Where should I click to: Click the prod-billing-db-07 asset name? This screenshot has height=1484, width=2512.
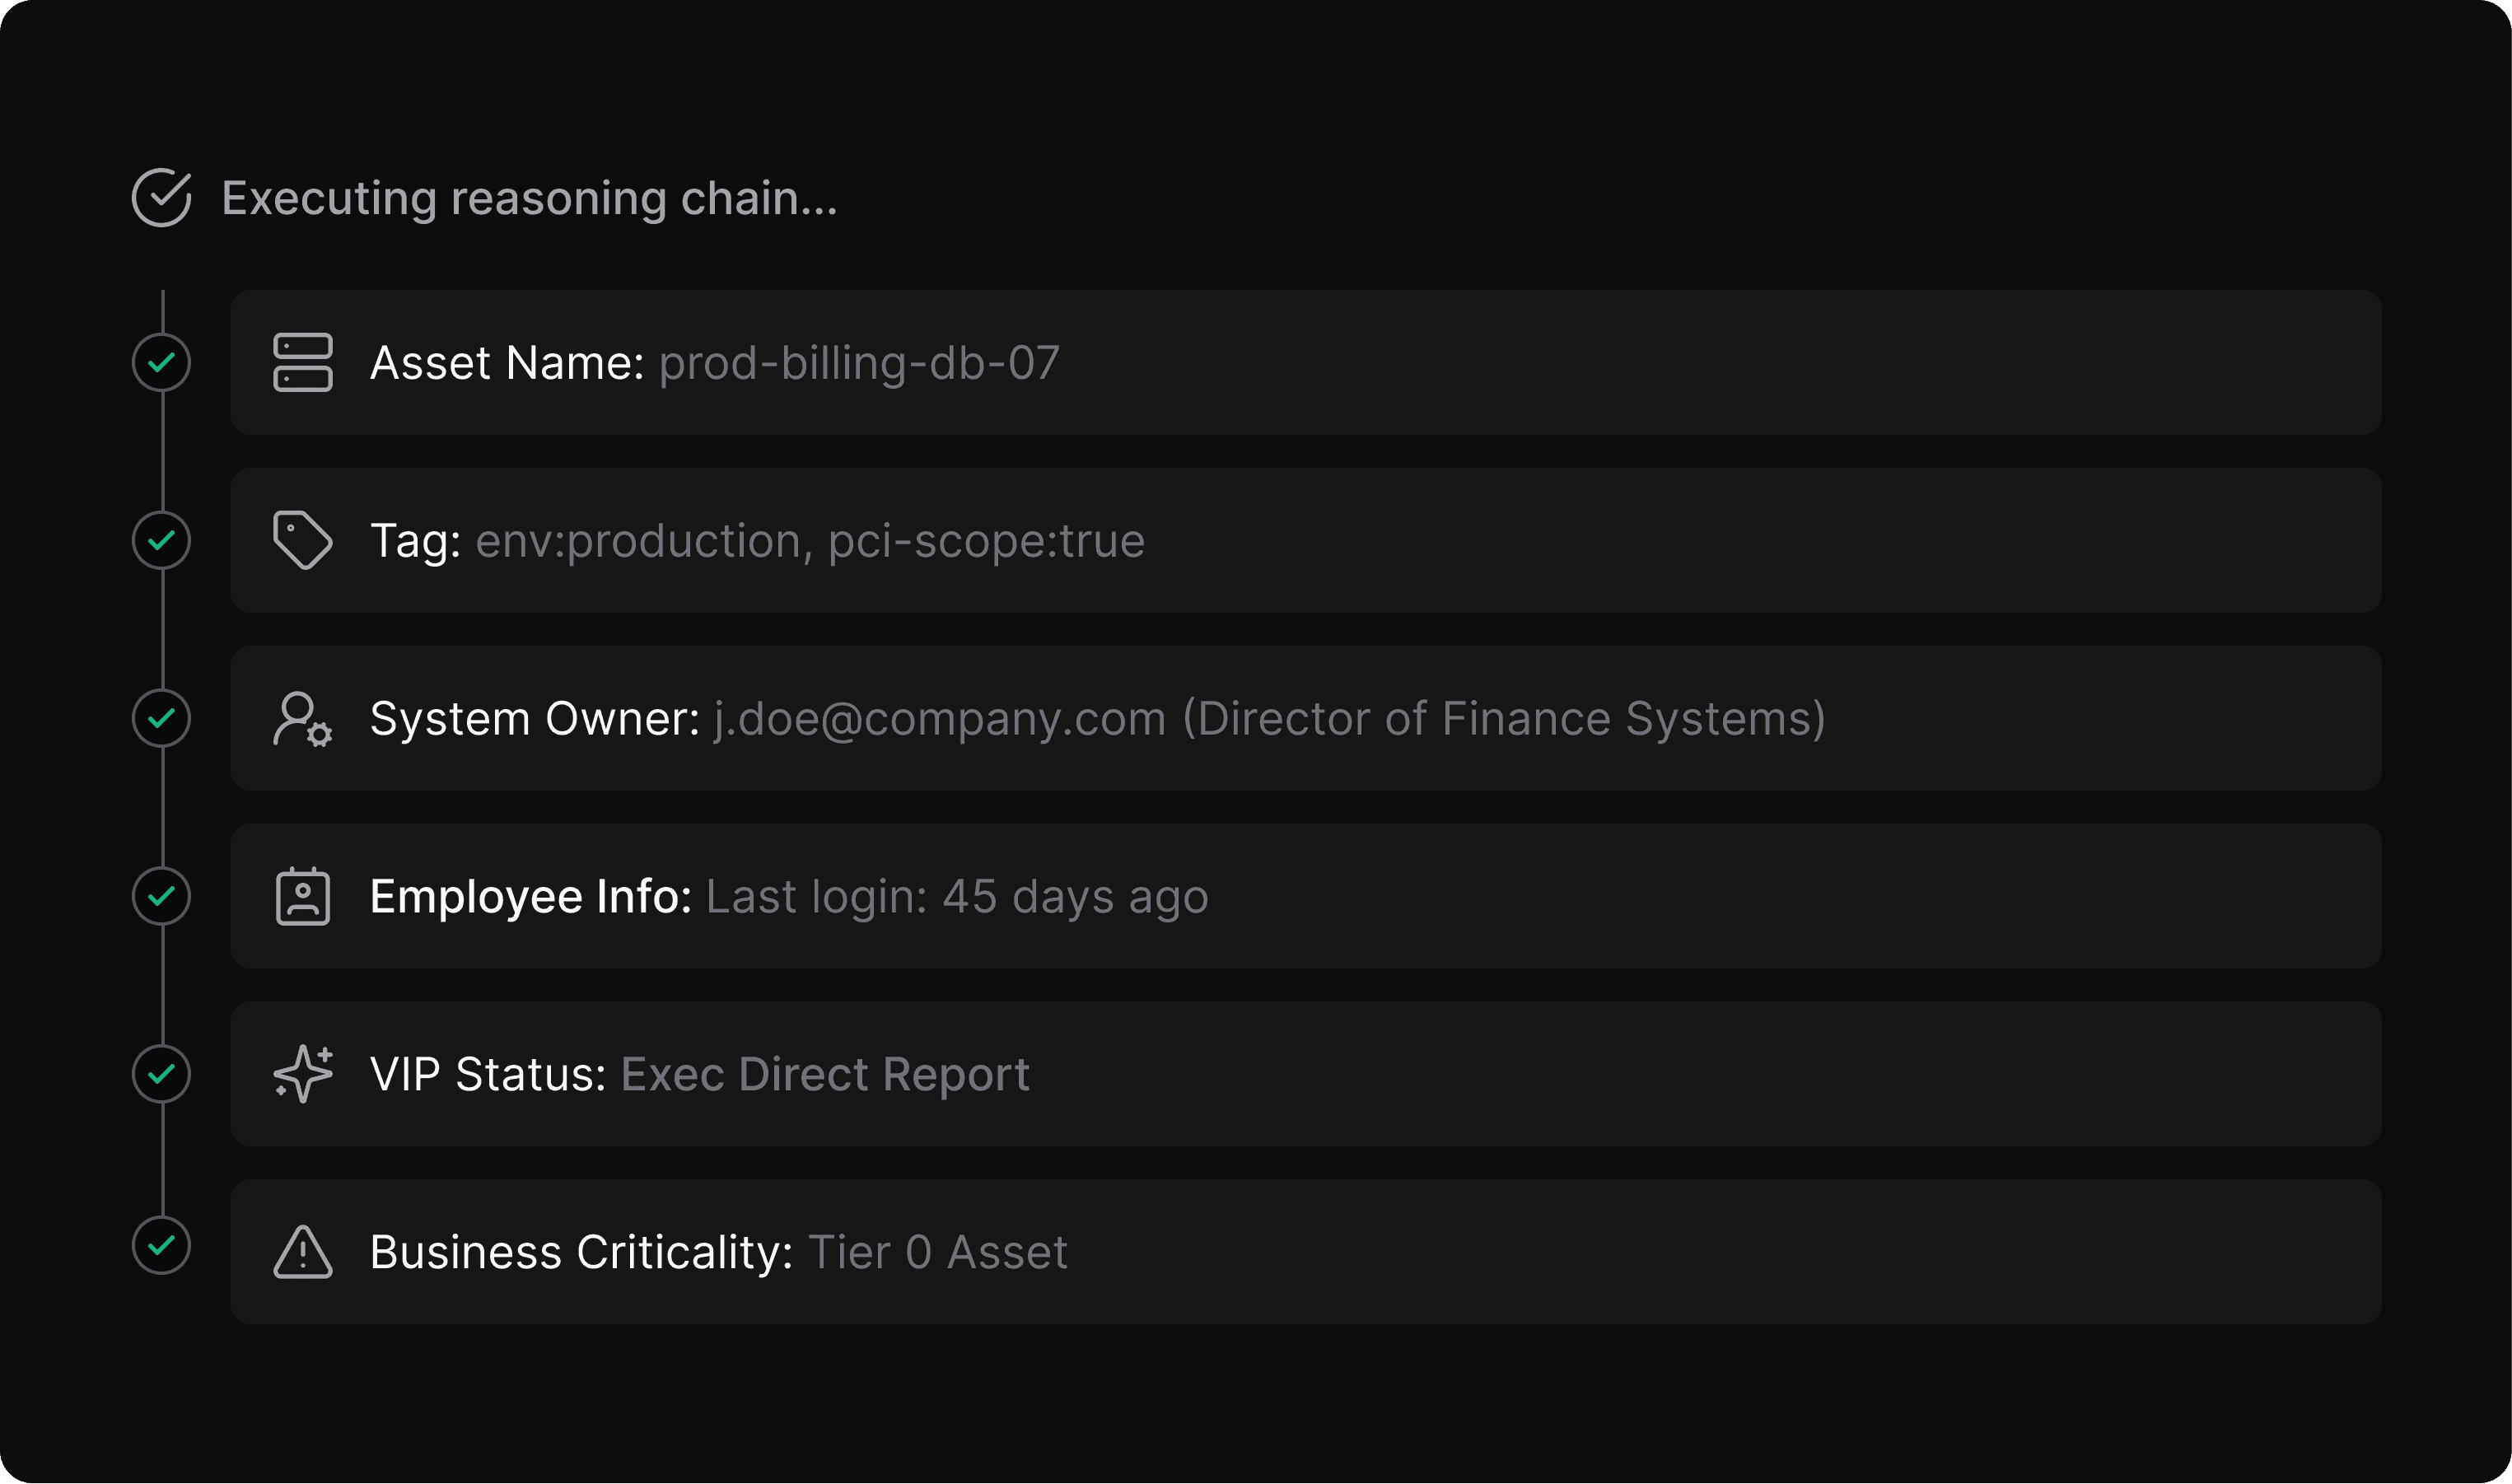click(x=859, y=362)
